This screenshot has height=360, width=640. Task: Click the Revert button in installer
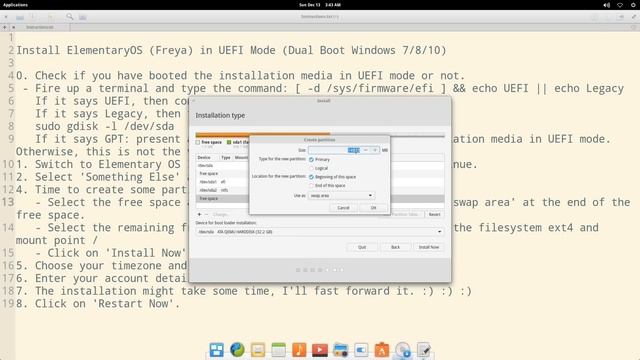point(434,214)
